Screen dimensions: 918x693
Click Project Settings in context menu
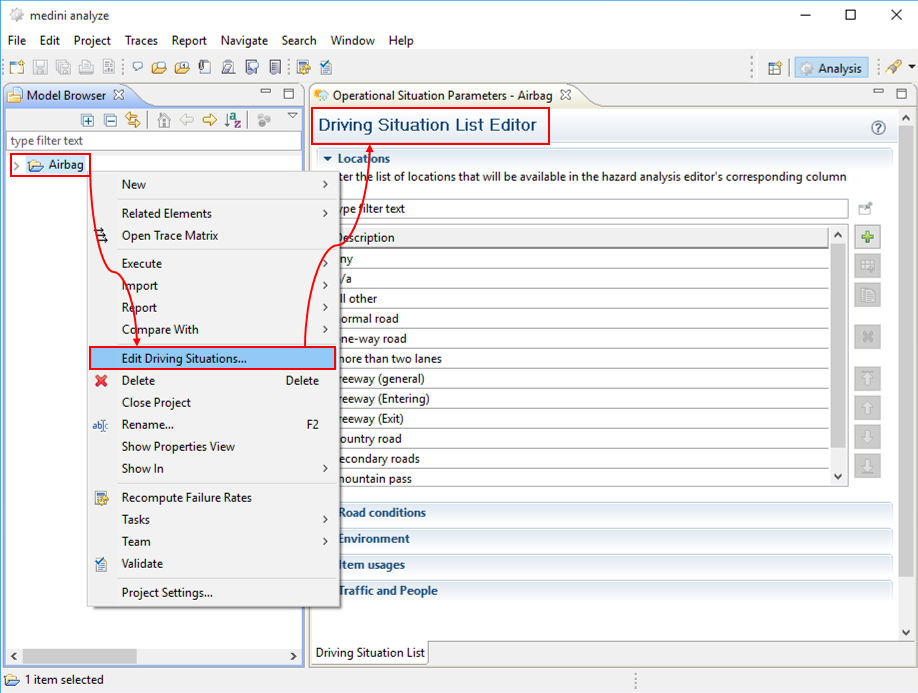pyautogui.click(x=167, y=592)
